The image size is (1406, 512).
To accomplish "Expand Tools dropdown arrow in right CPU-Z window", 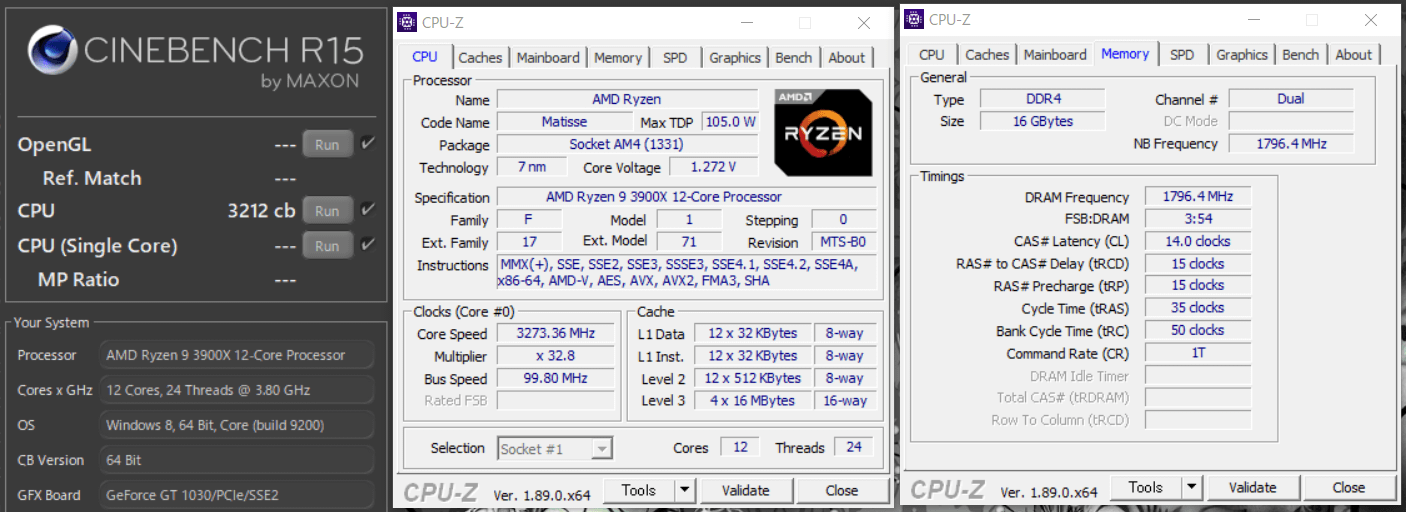I will [x=1191, y=488].
